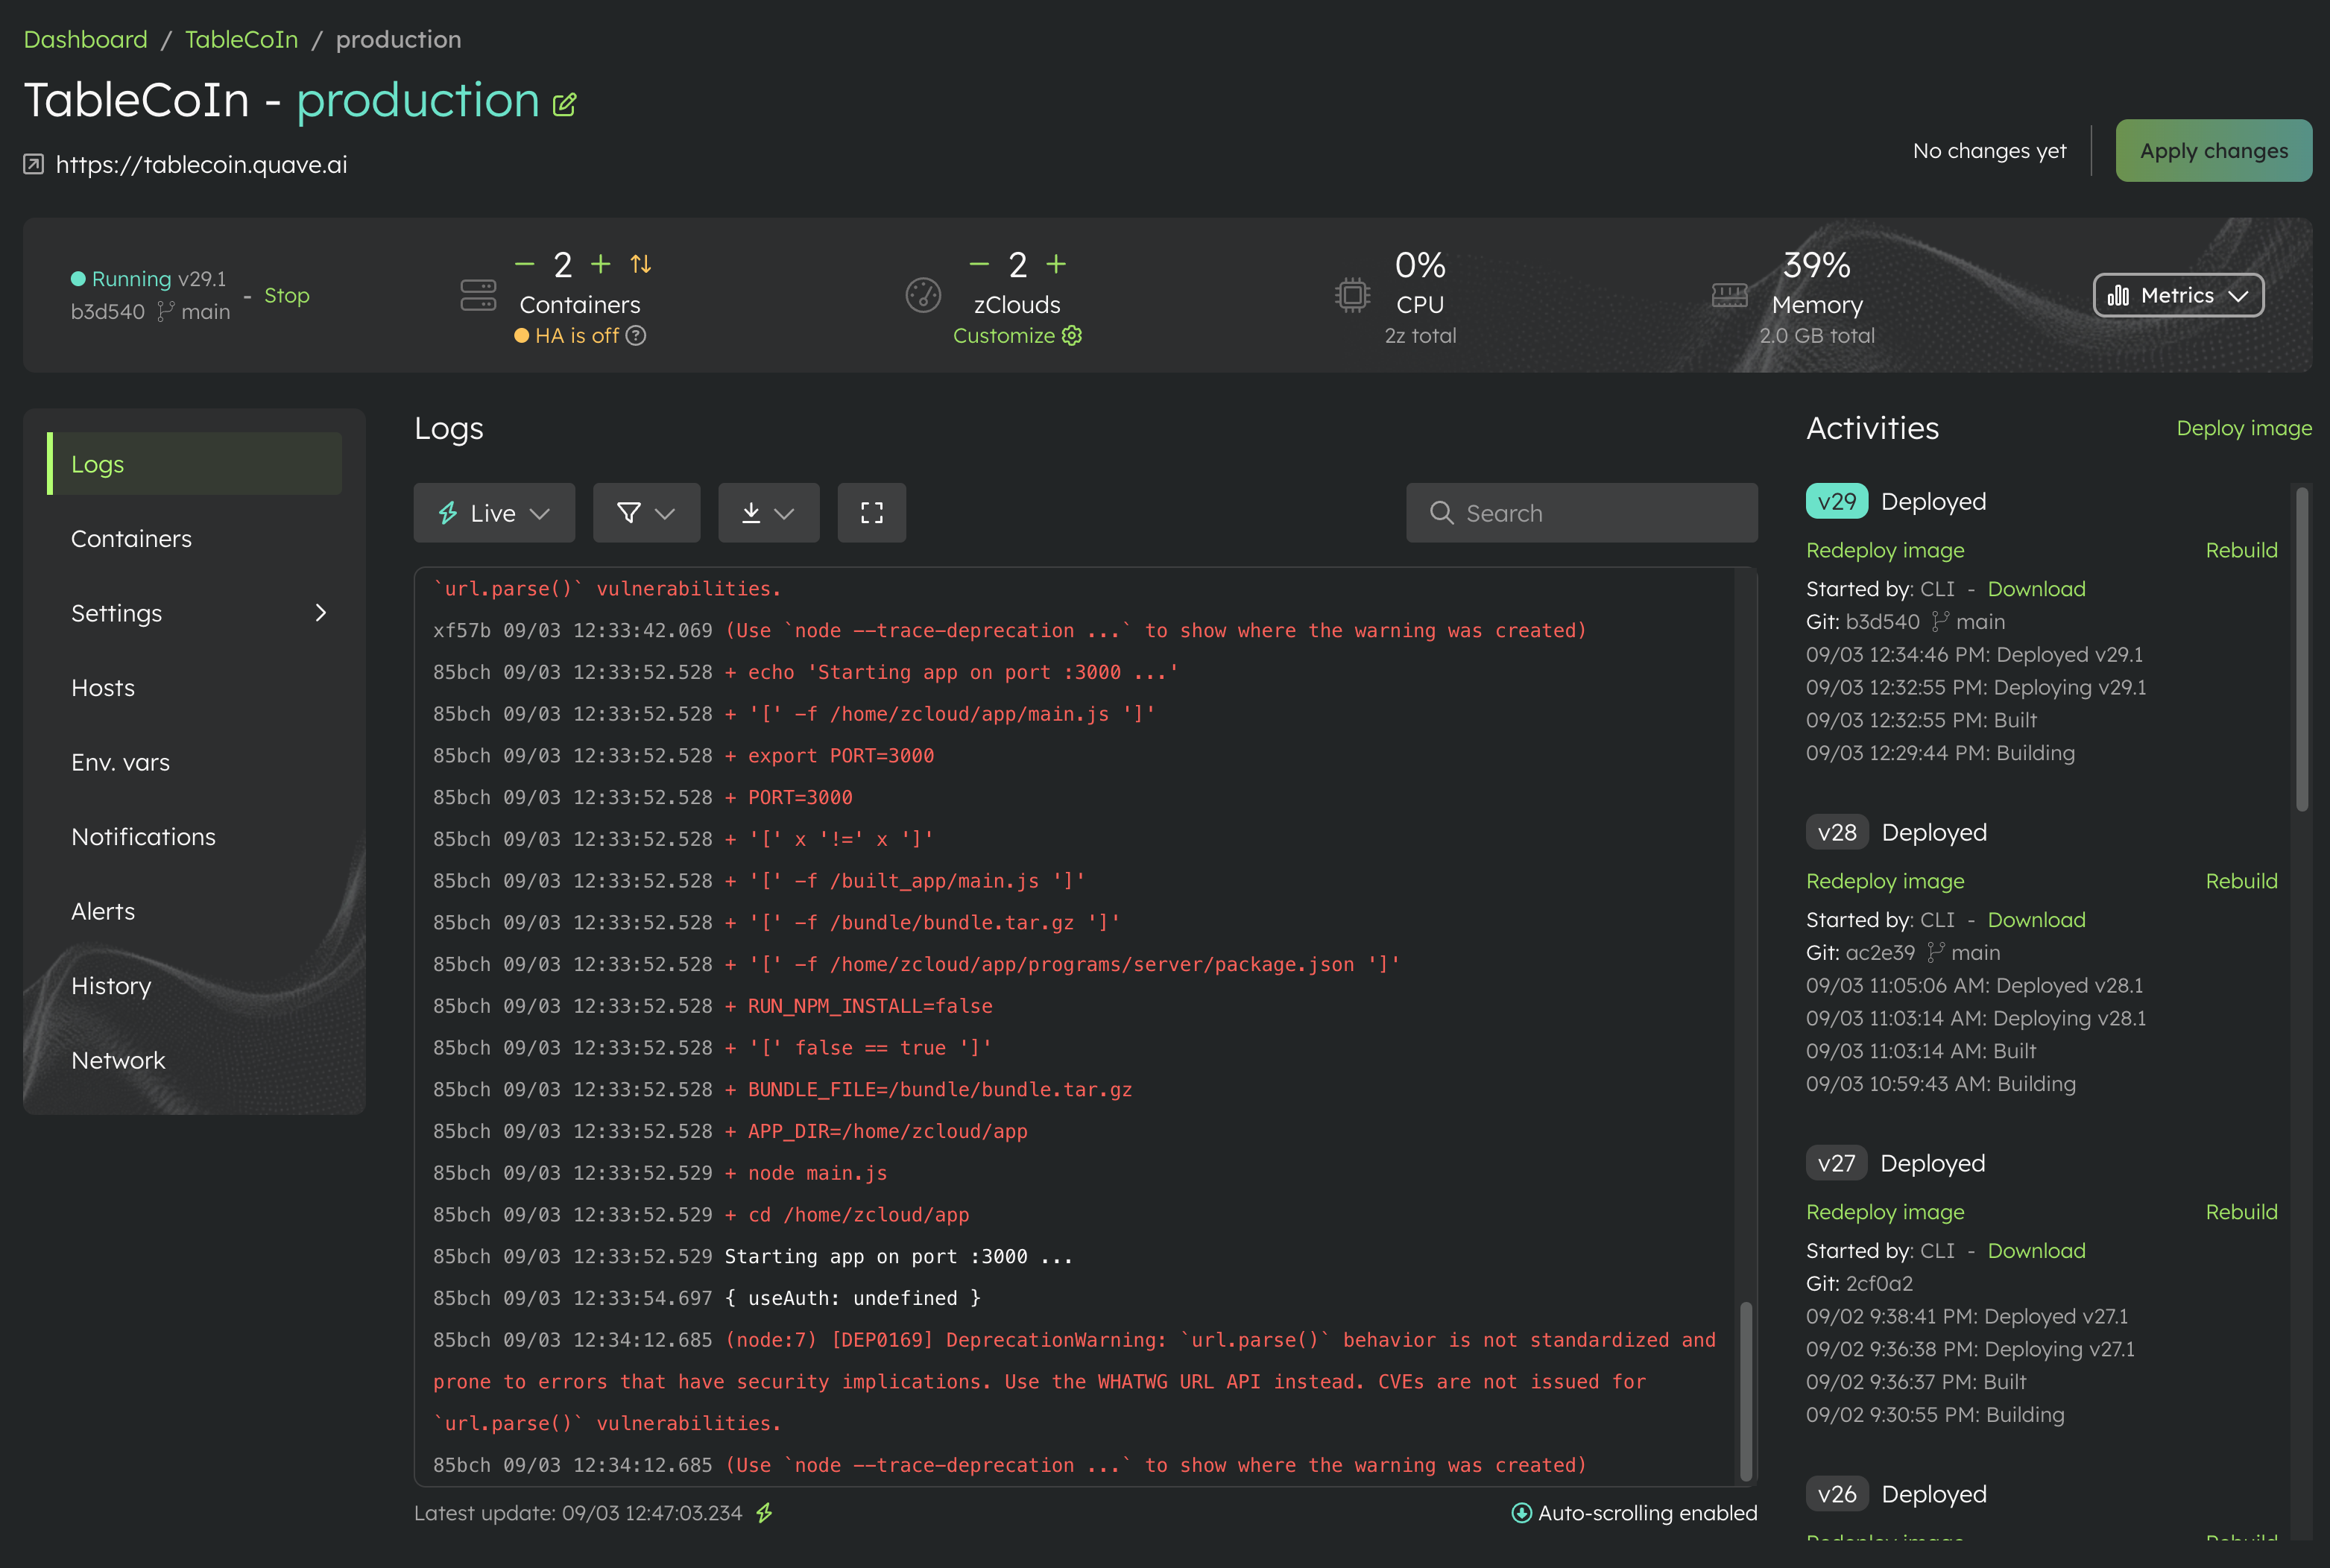Open the external link icon beside tablecoin URL
Screen dimensions: 2330x1568
point(34,164)
